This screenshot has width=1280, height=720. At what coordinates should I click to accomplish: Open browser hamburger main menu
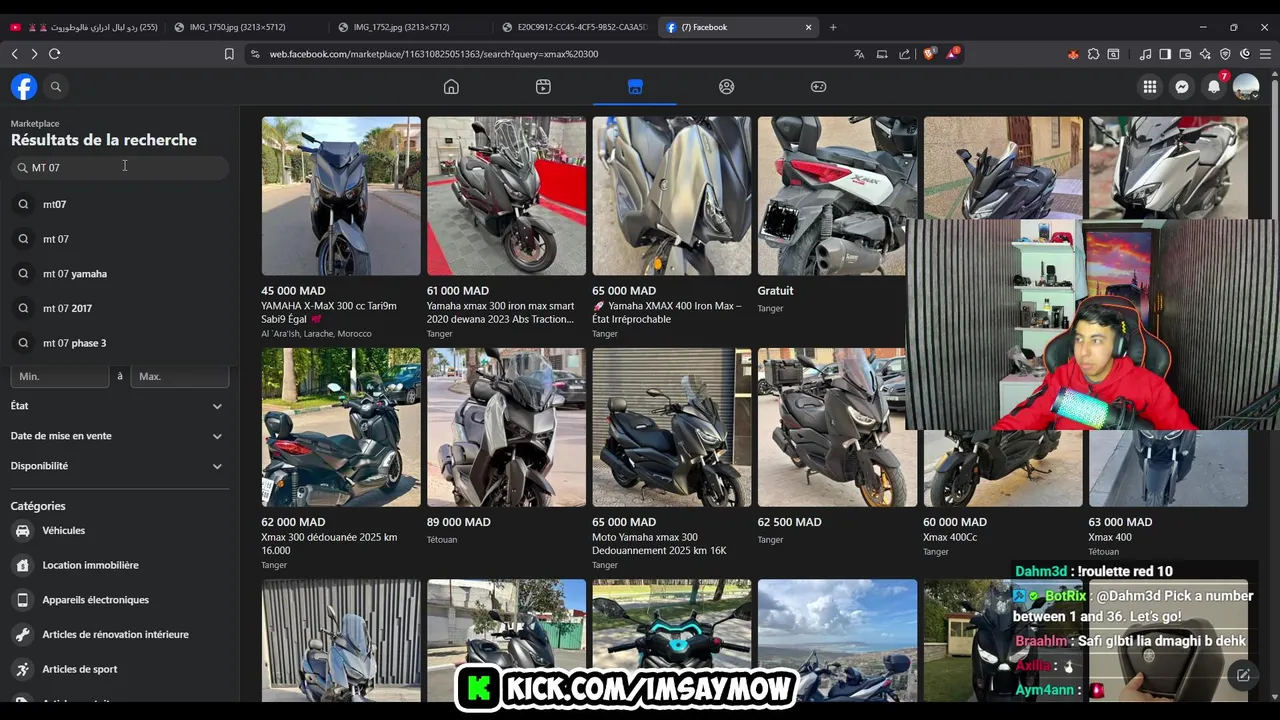tap(1265, 54)
